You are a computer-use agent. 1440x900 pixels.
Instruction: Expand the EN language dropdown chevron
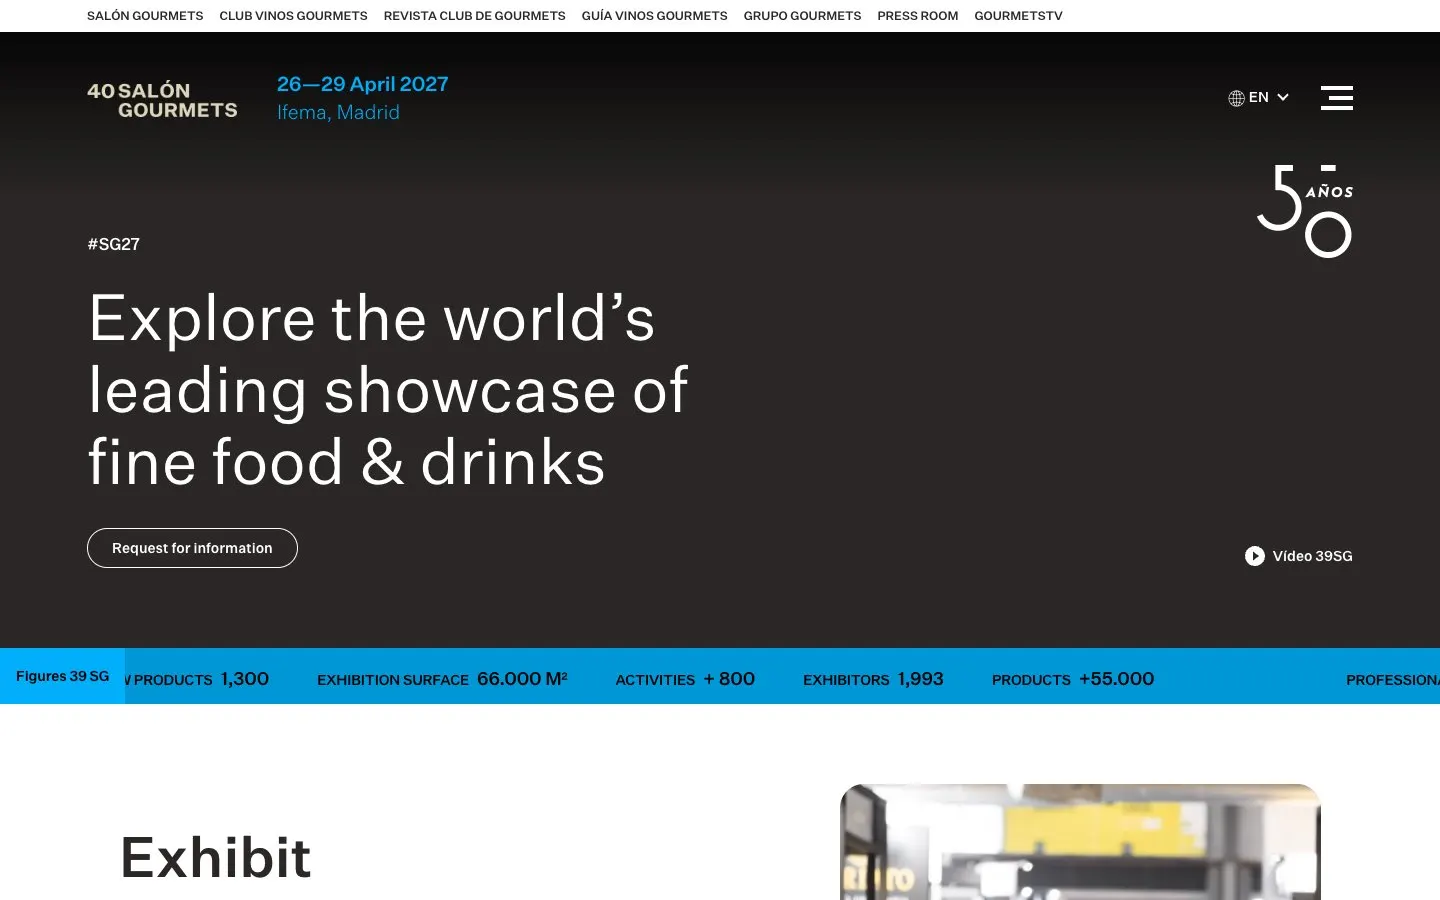click(1283, 98)
